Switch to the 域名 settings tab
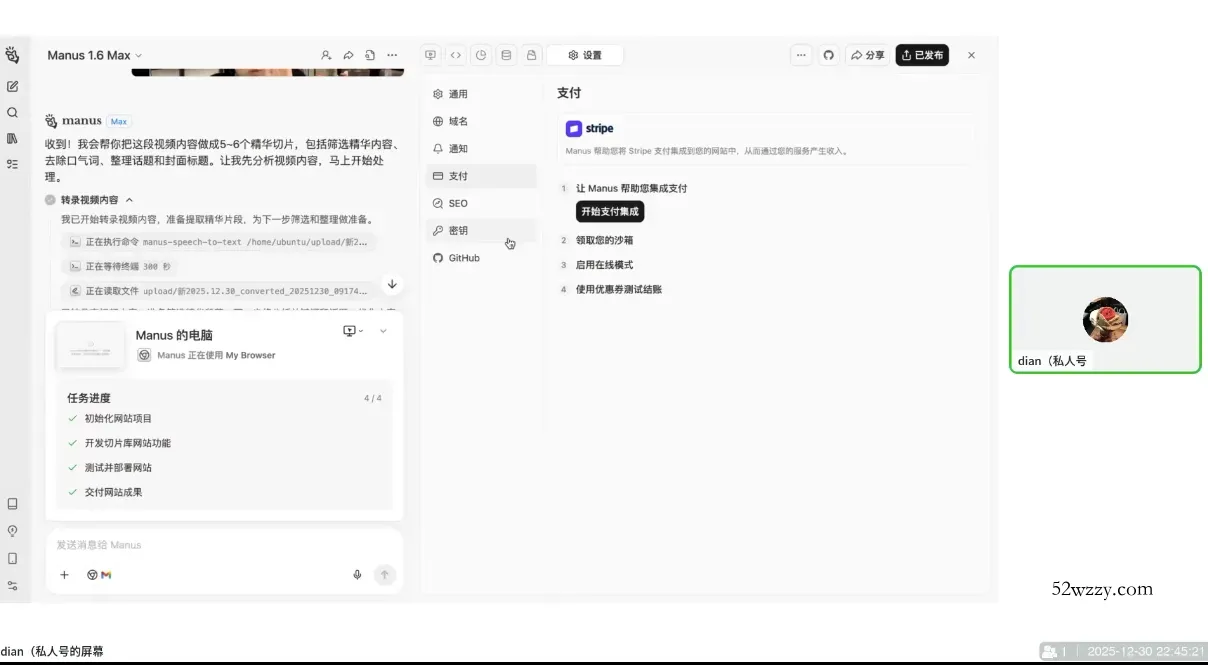This screenshot has height=665, width=1208. [x=457, y=122]
